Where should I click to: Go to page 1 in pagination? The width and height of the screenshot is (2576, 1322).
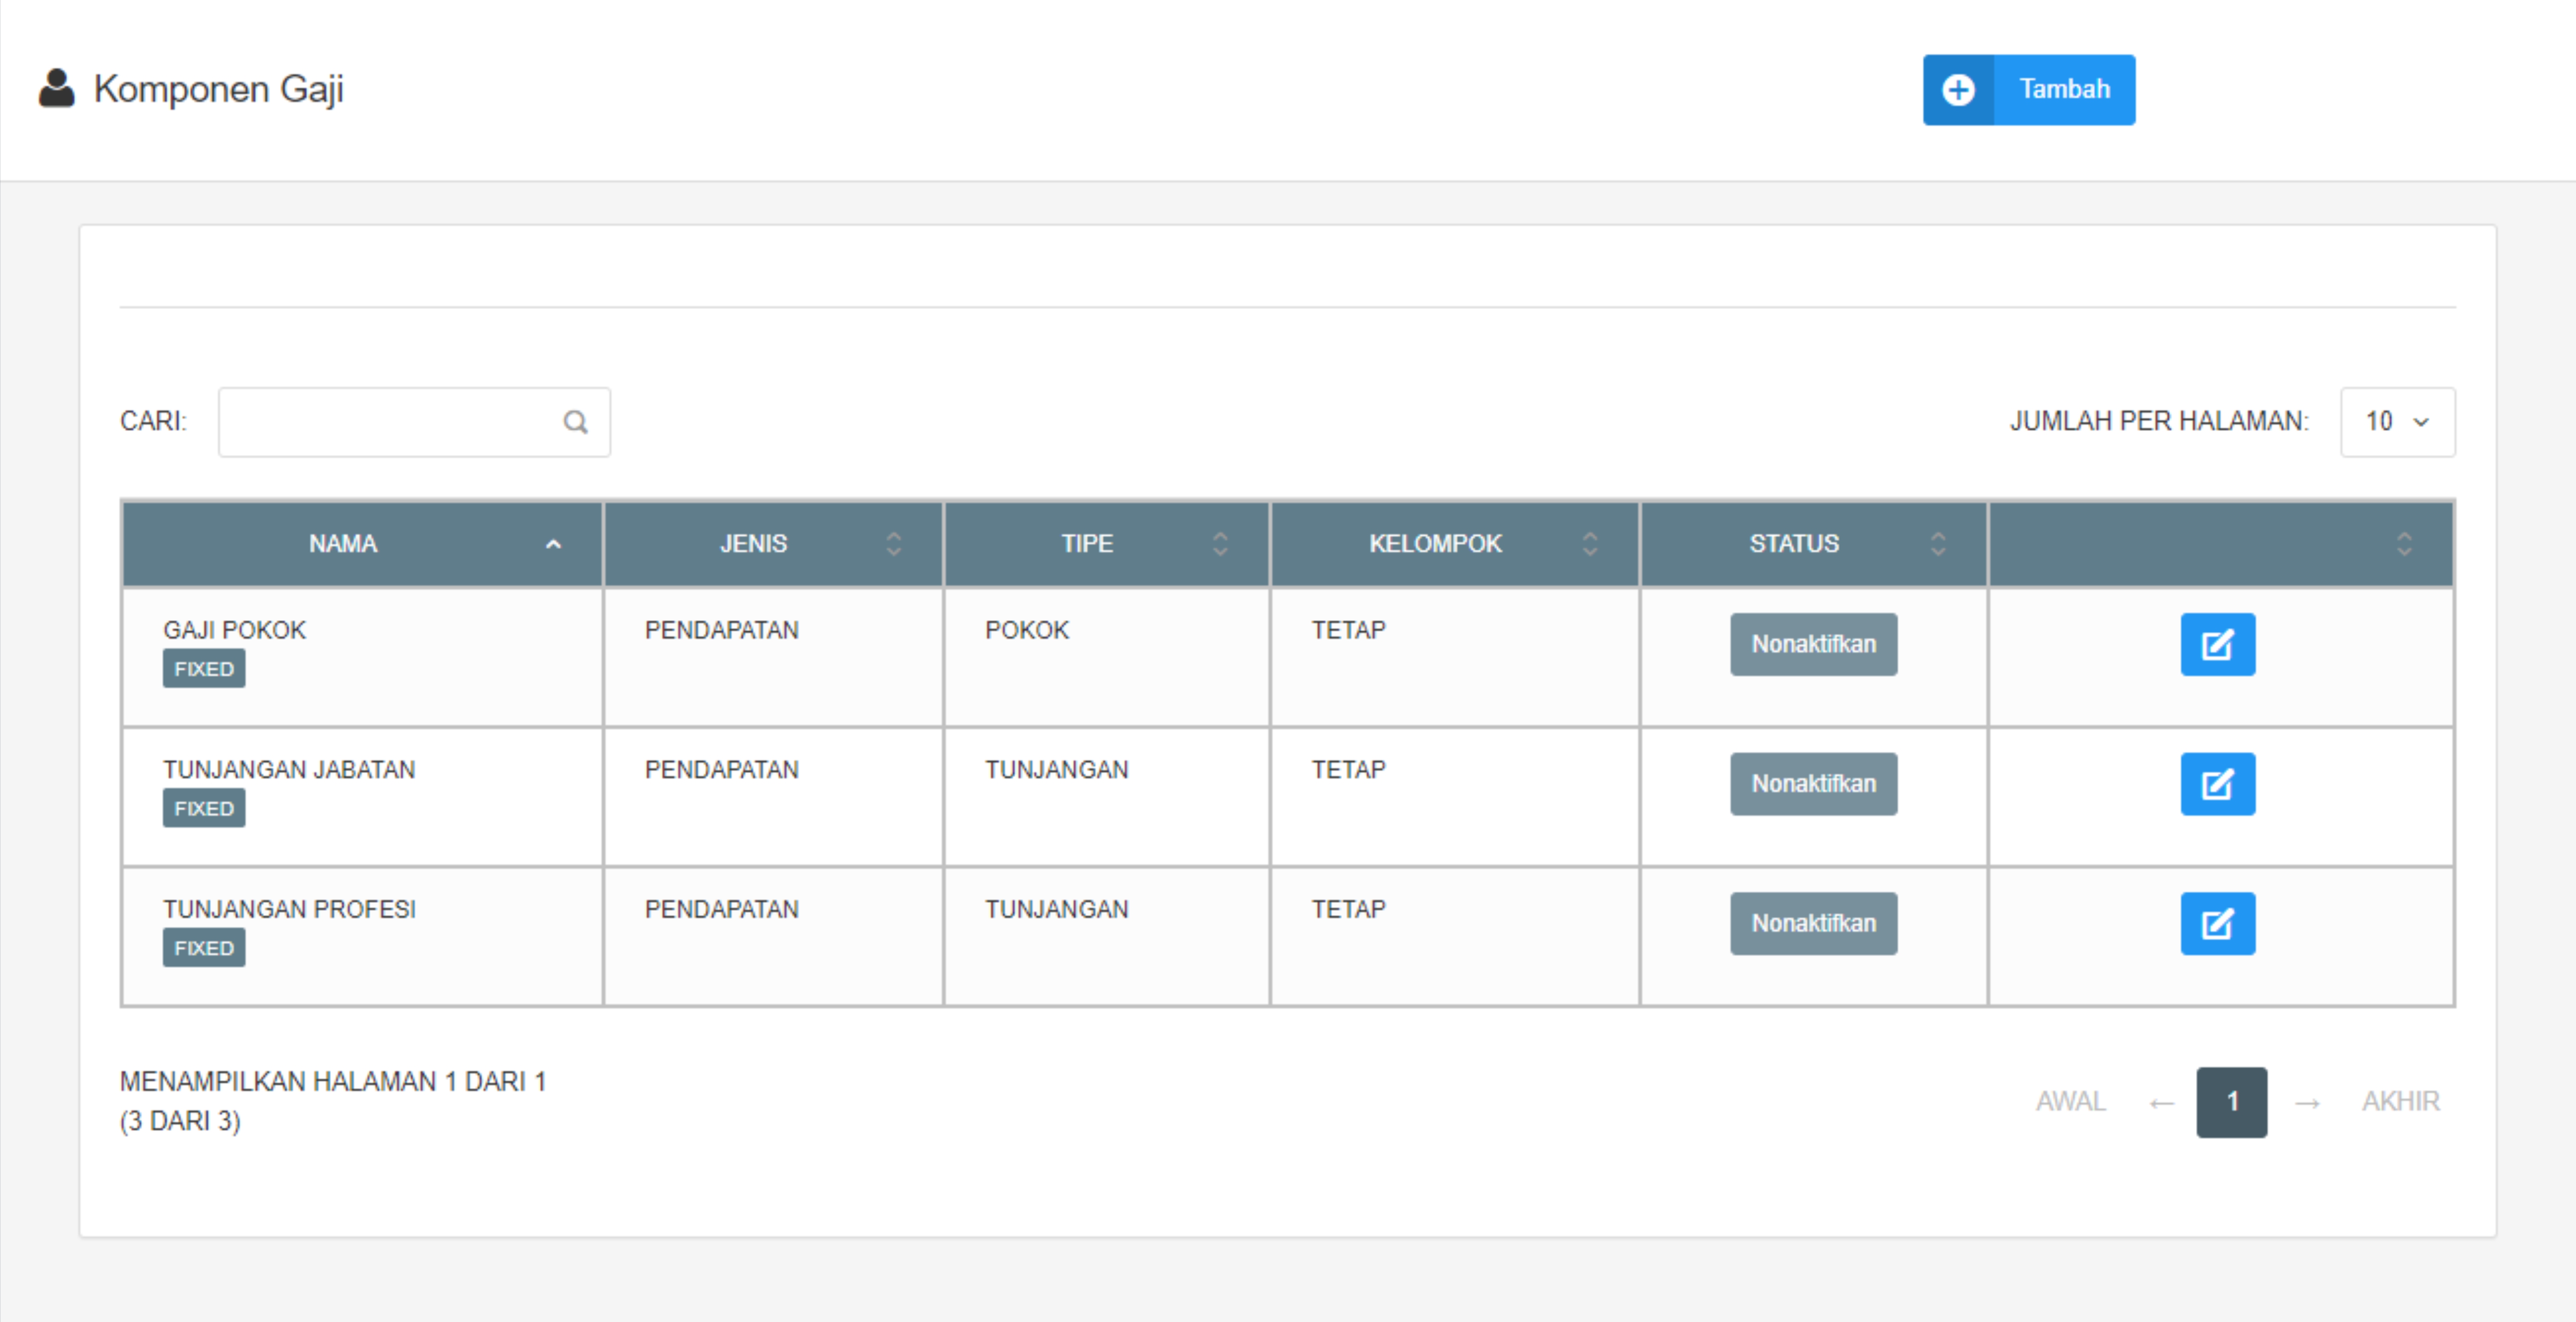pyautogui.click(x=2231, y=1102)
